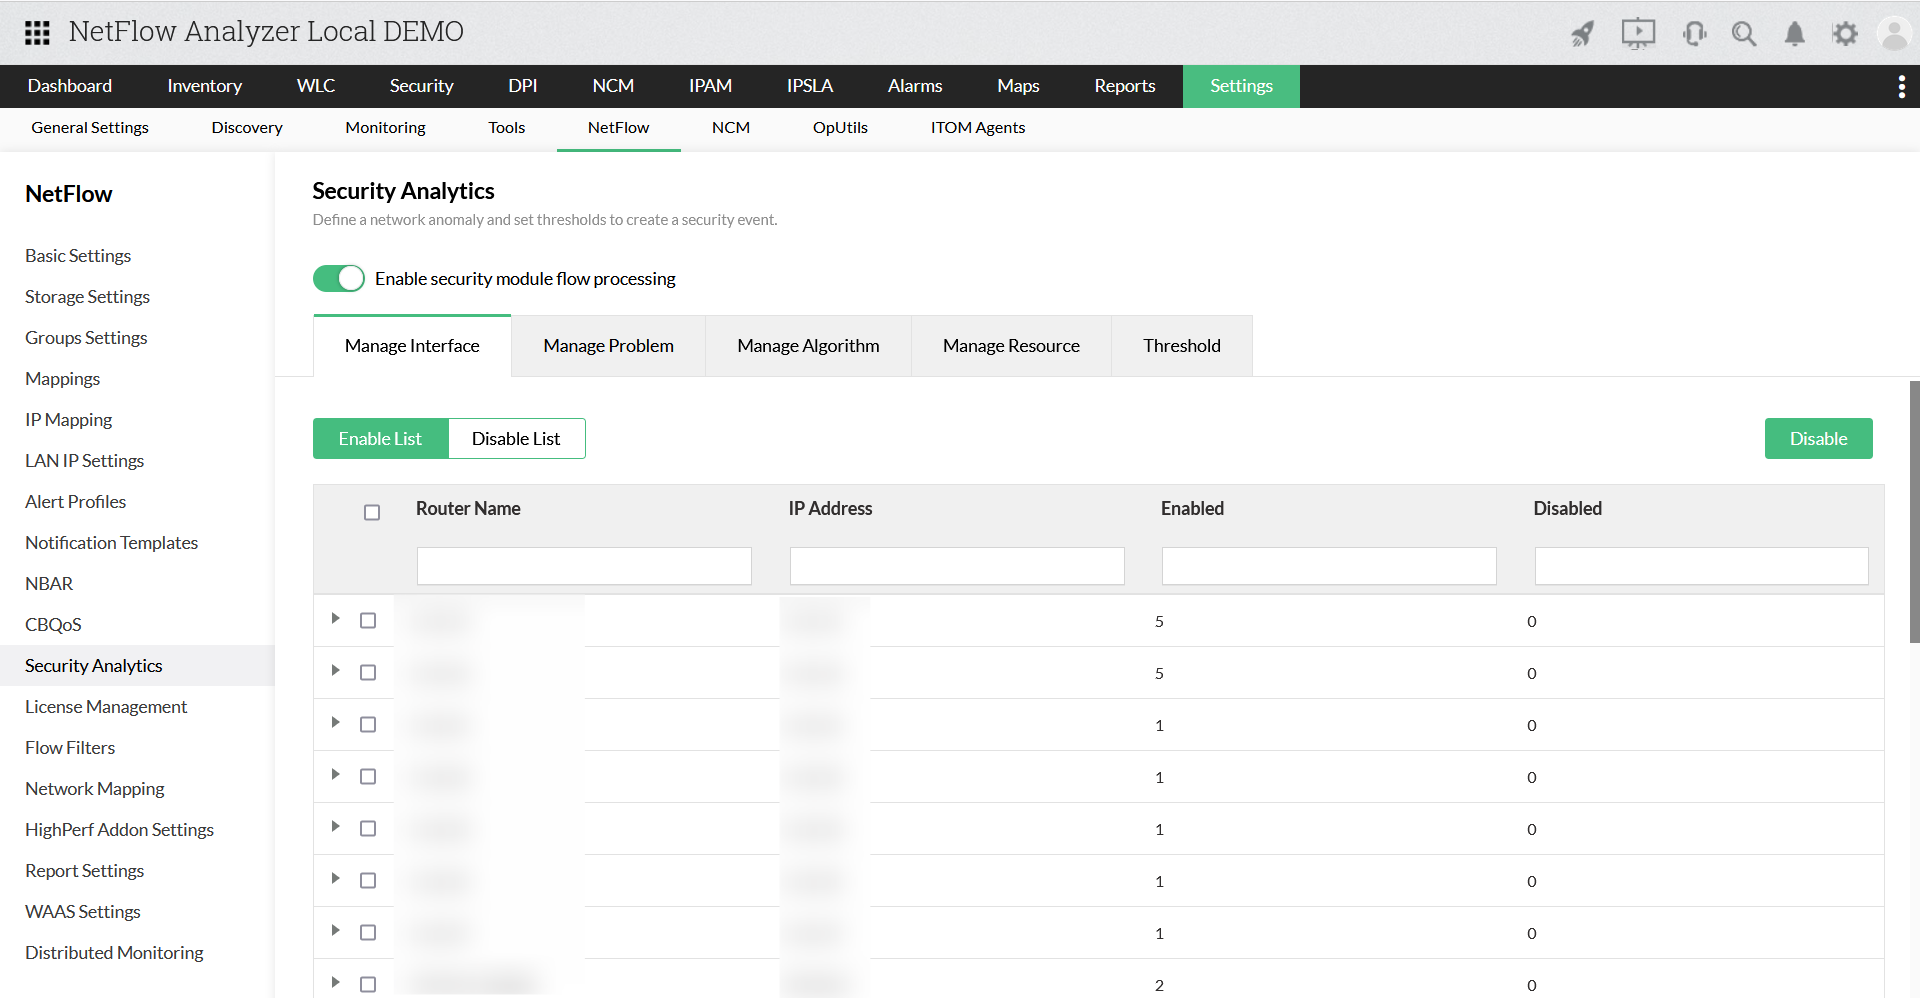Image resolution: width=1920 pixels, height=998 pixels.
Task: Expand the bottom router row
Action: coord(336,982)
